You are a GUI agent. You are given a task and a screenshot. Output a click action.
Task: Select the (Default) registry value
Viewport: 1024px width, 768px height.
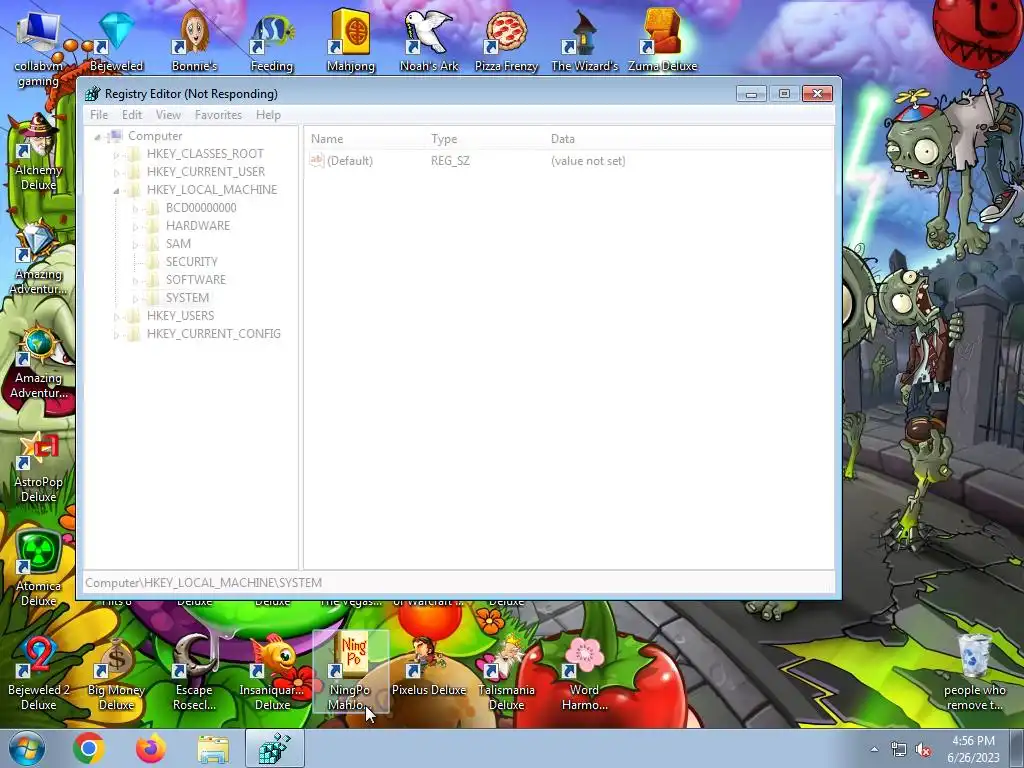[x=342, y=161]
